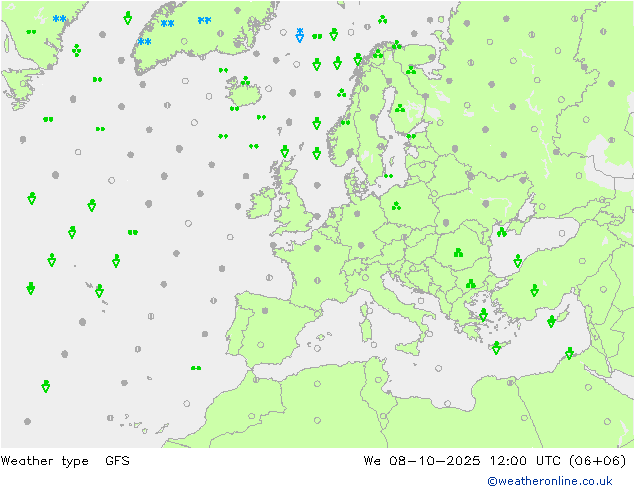Image resolution: width=634 pixels, height=490 pixels.
Task: Select the heavy rain symbol over Bulgaria
Action: [x=471, y=284]
